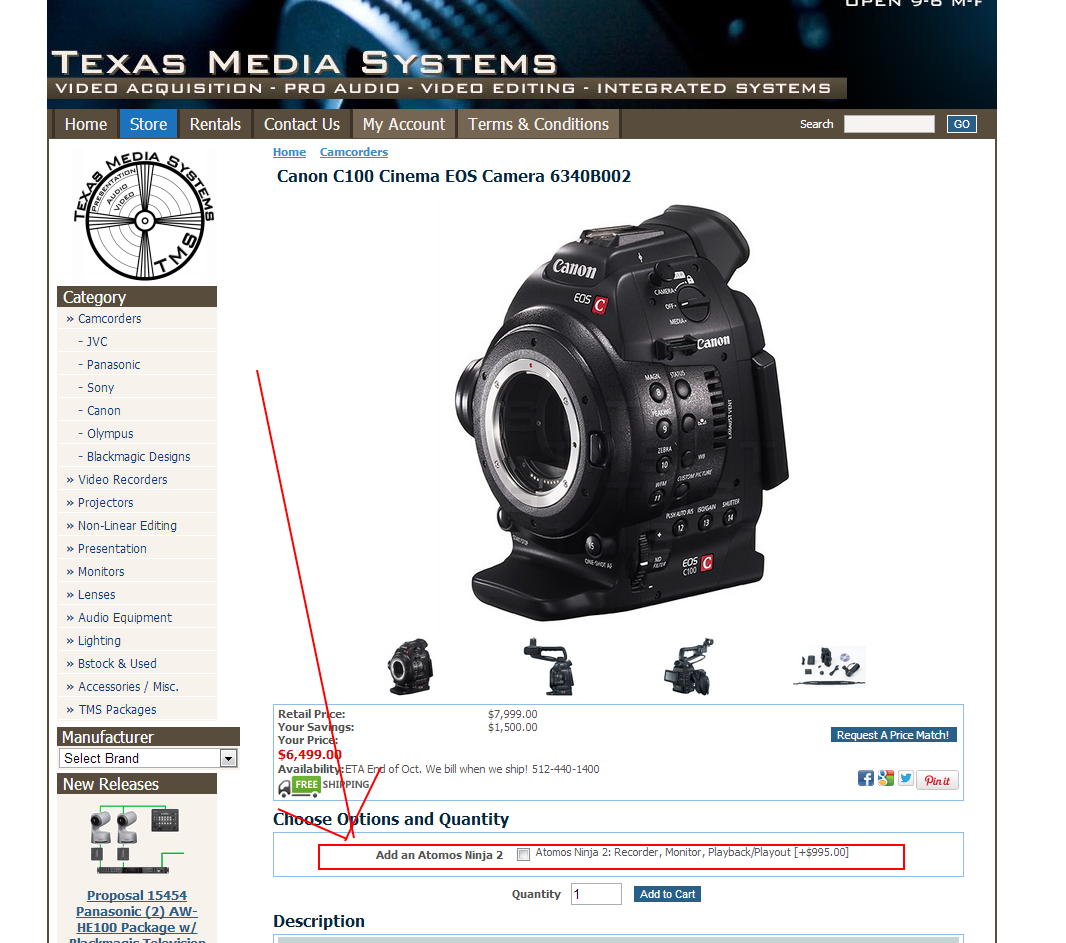
Task: Click the Canon C100 Cinema EOS product title
Action: click(x=453, y=177)
